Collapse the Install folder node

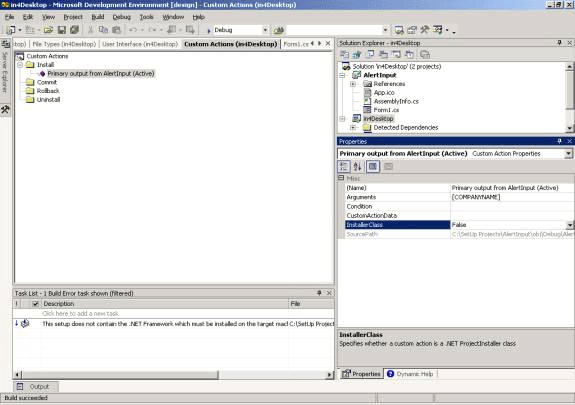(20, 65)
